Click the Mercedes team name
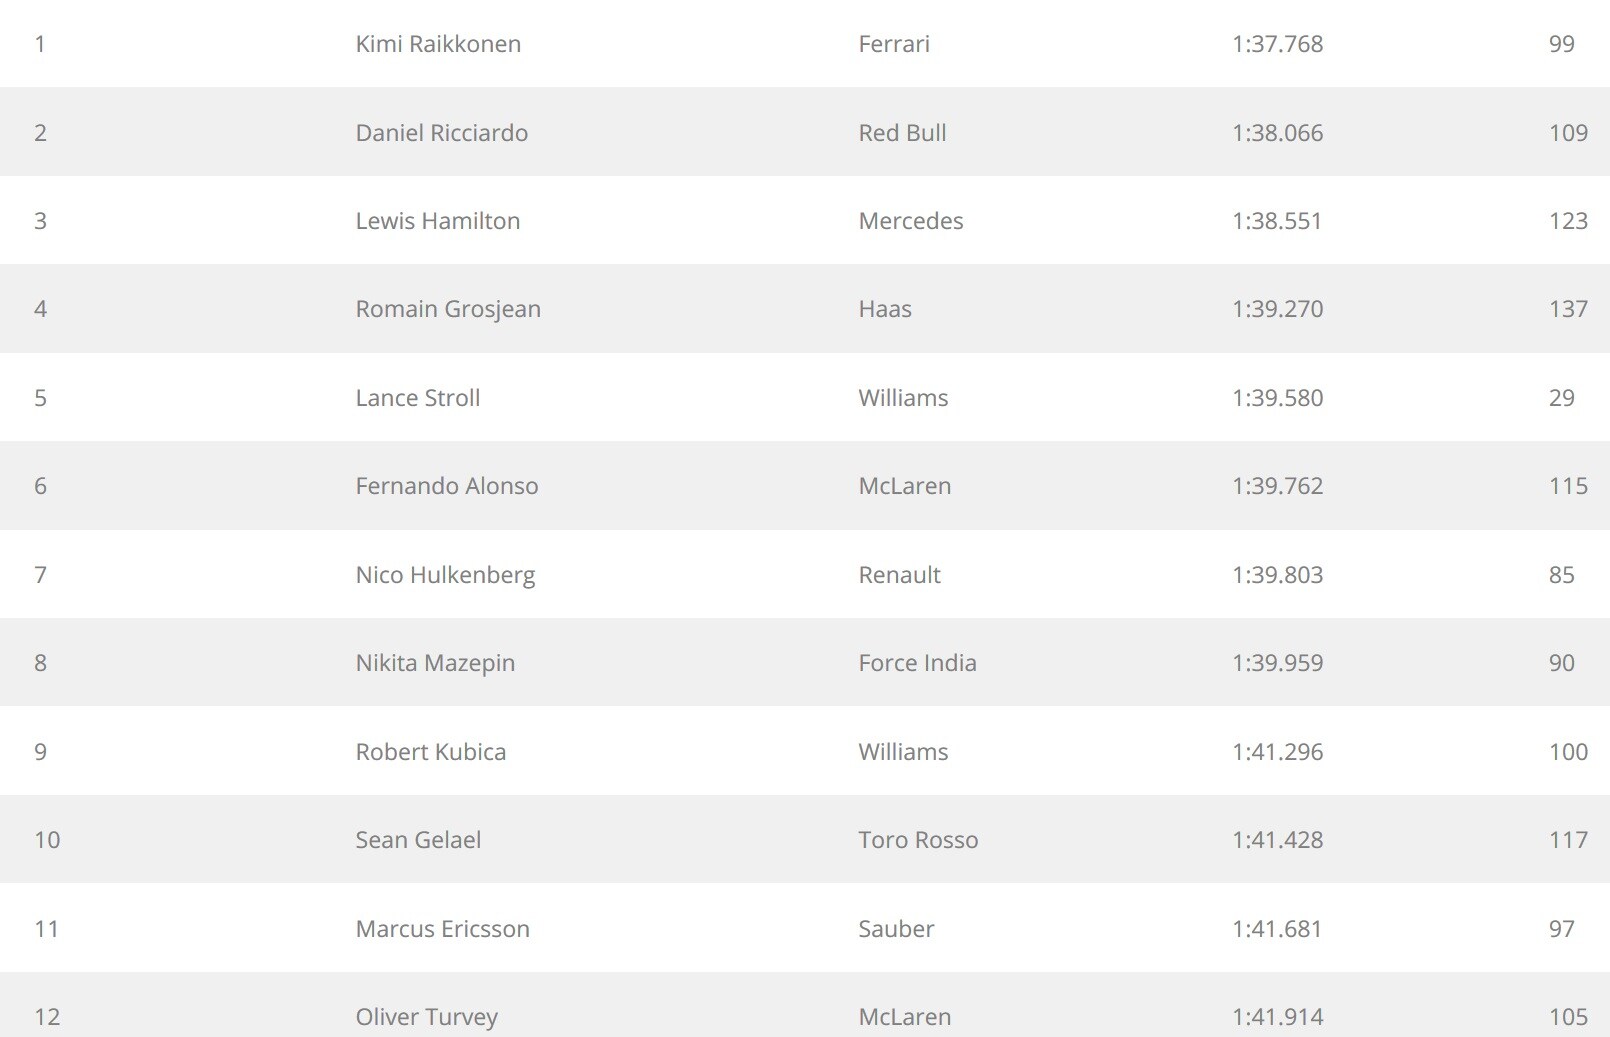Image resolution: width=1610 pixels, height=1037 pixels. pyautogui.click(x=911, y=221)
